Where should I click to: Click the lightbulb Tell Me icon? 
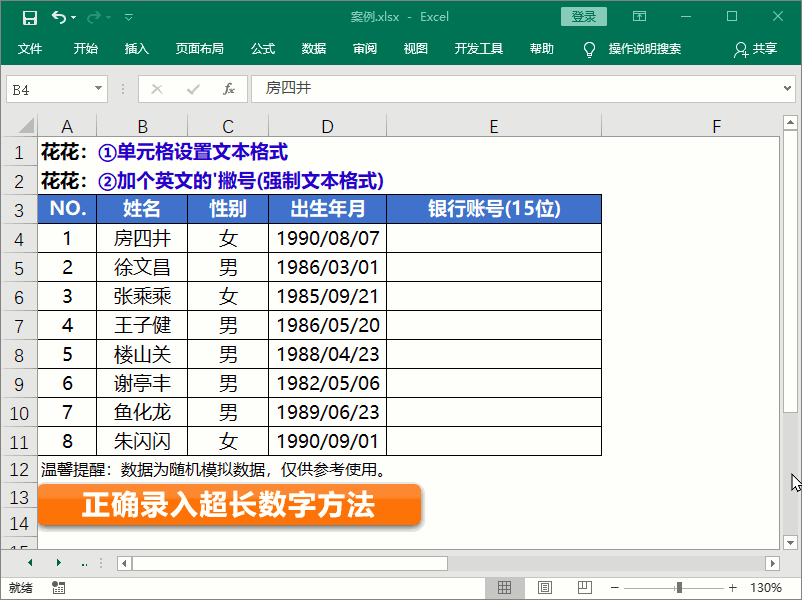coord(589,50)
